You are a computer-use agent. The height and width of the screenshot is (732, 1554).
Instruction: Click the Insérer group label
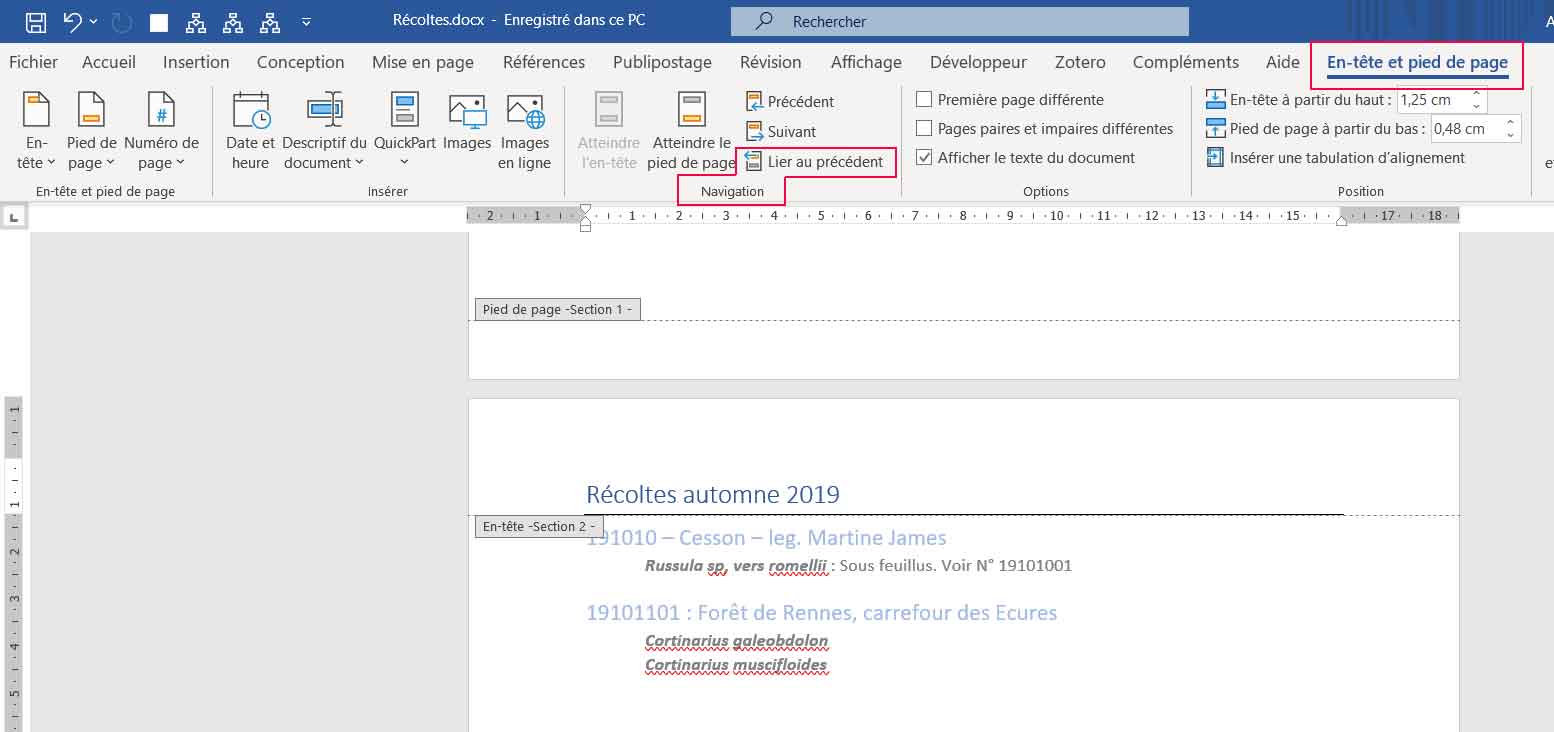(x=388, y=191)
